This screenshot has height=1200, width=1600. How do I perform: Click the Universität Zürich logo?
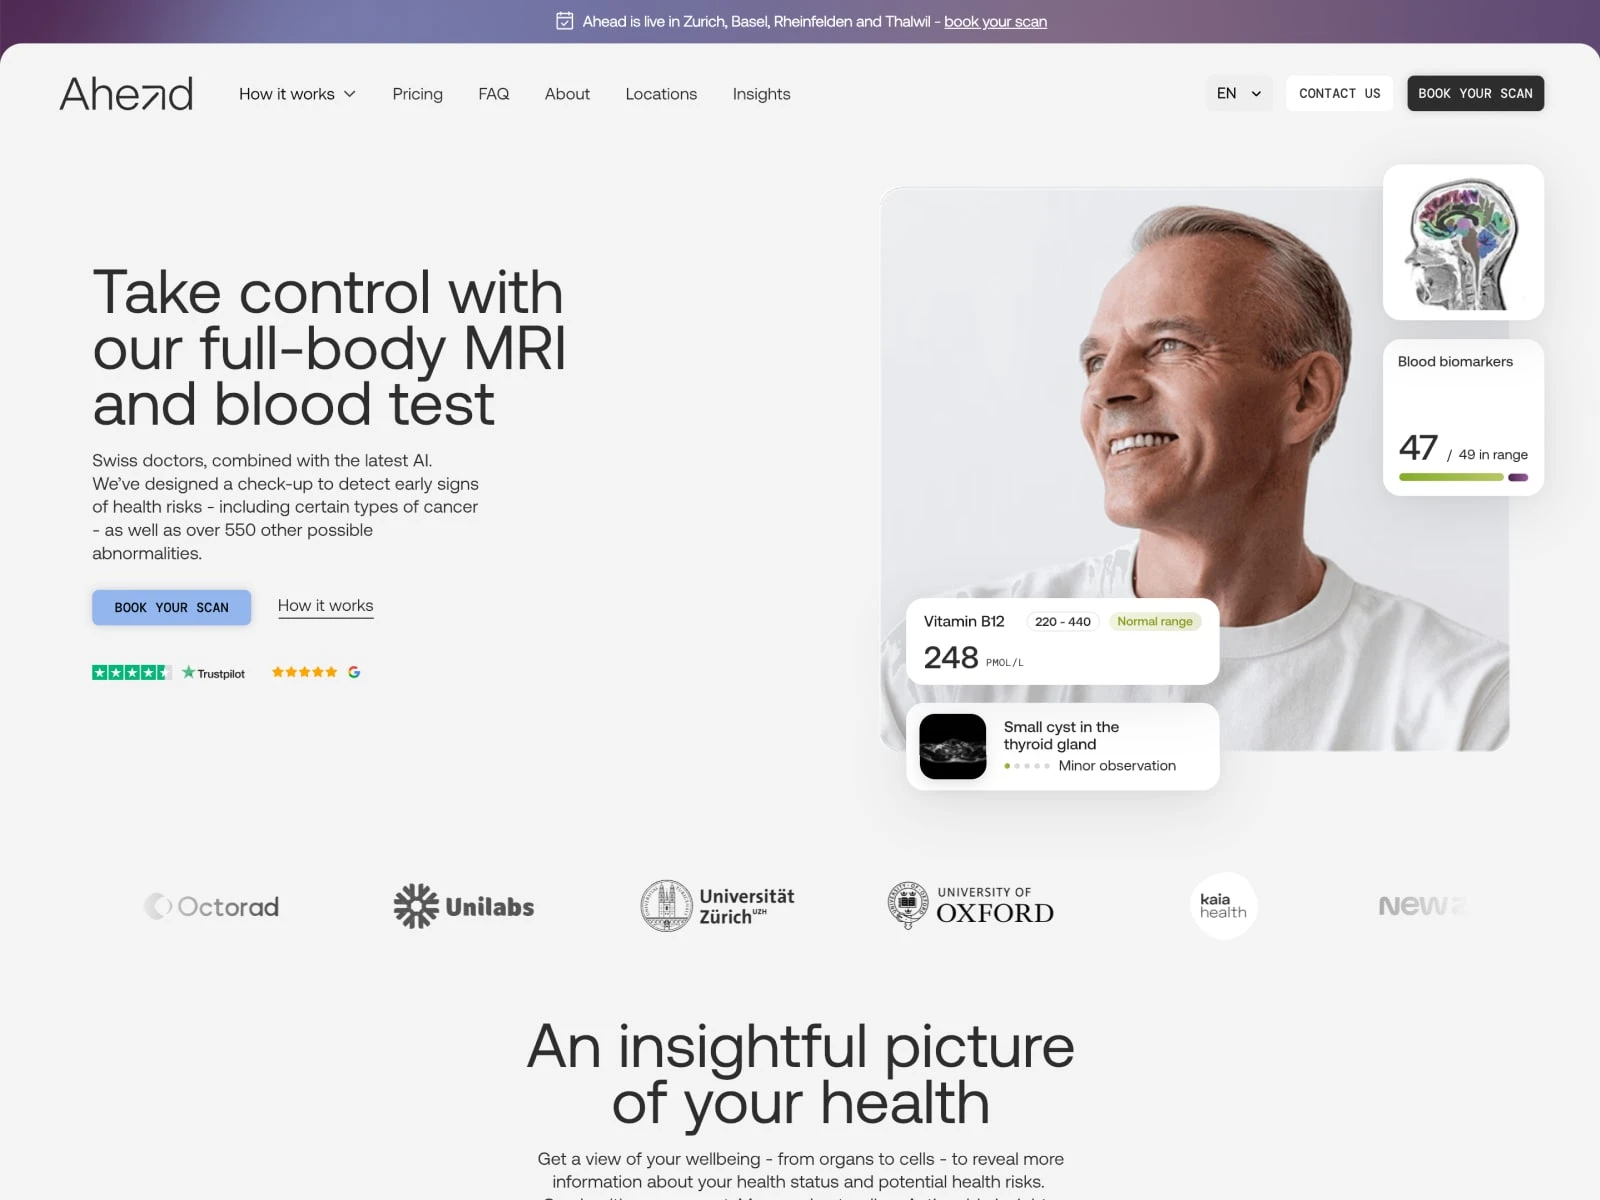click(x=717, y=906)
